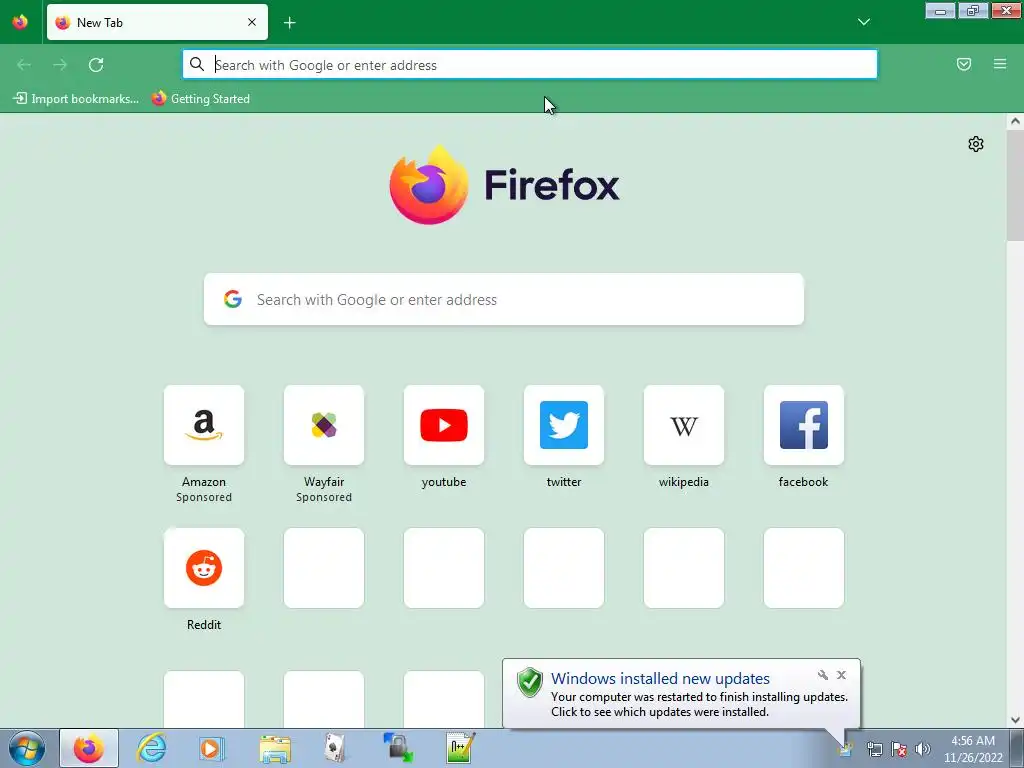Image resolution: width=1024 pixels, height=768 pixels.
Task: Click the Google logo in search box
Action: (233, 299)
